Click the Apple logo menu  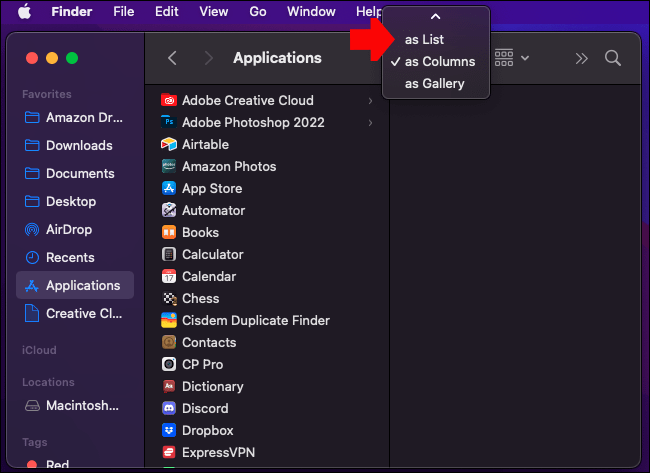coord(25,11)
